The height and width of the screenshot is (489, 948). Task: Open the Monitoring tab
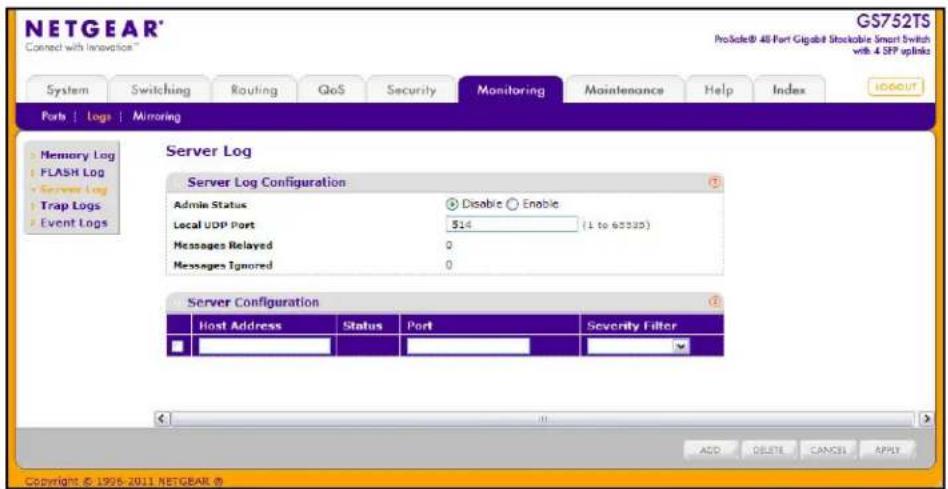510,90
